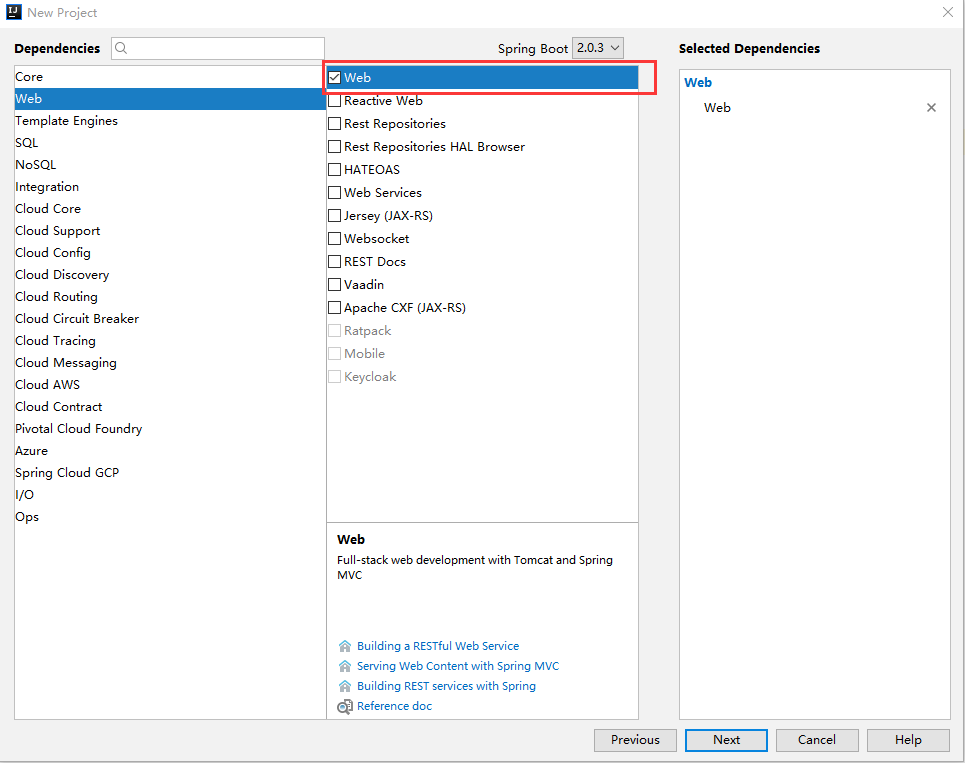Viewport: 965px width, 763px height.
Task: Open Serving Web Content with Spring MVC link
Action: 458,666
